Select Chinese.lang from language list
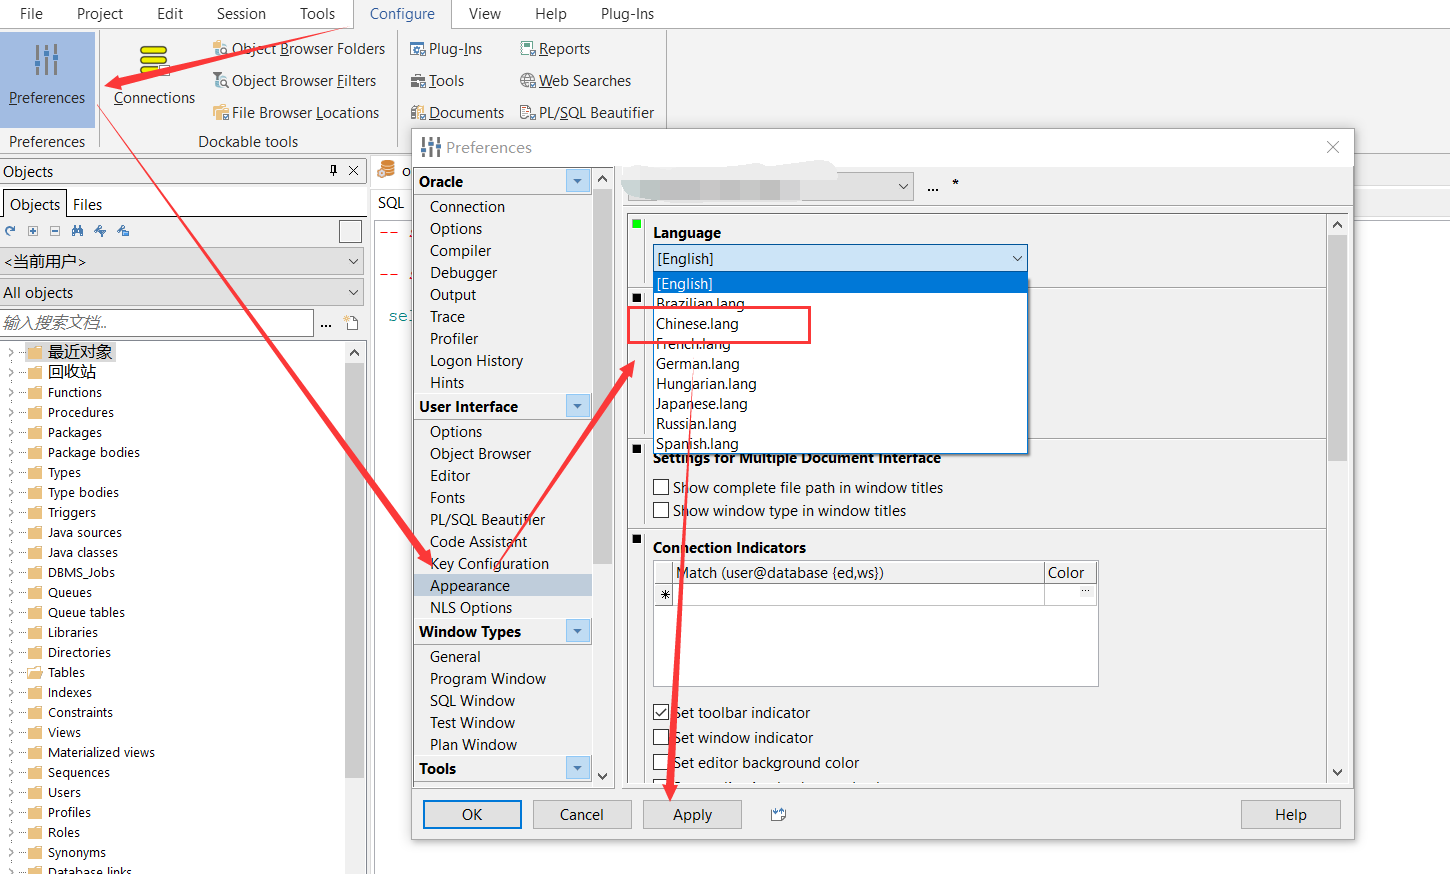The image size is (1450, 874). tap(840, 324)
